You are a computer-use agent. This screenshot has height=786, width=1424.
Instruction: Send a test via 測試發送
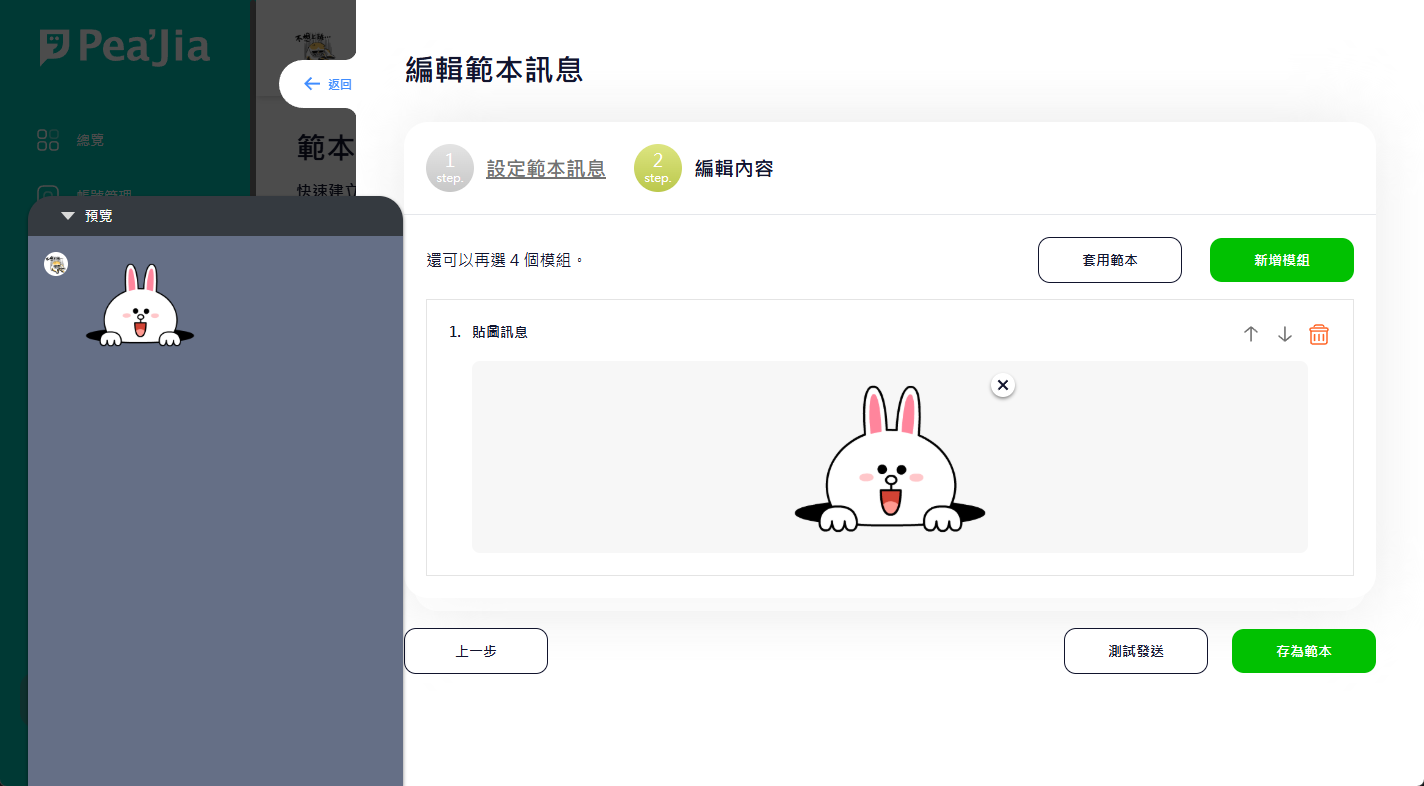tap(1135, 651)
